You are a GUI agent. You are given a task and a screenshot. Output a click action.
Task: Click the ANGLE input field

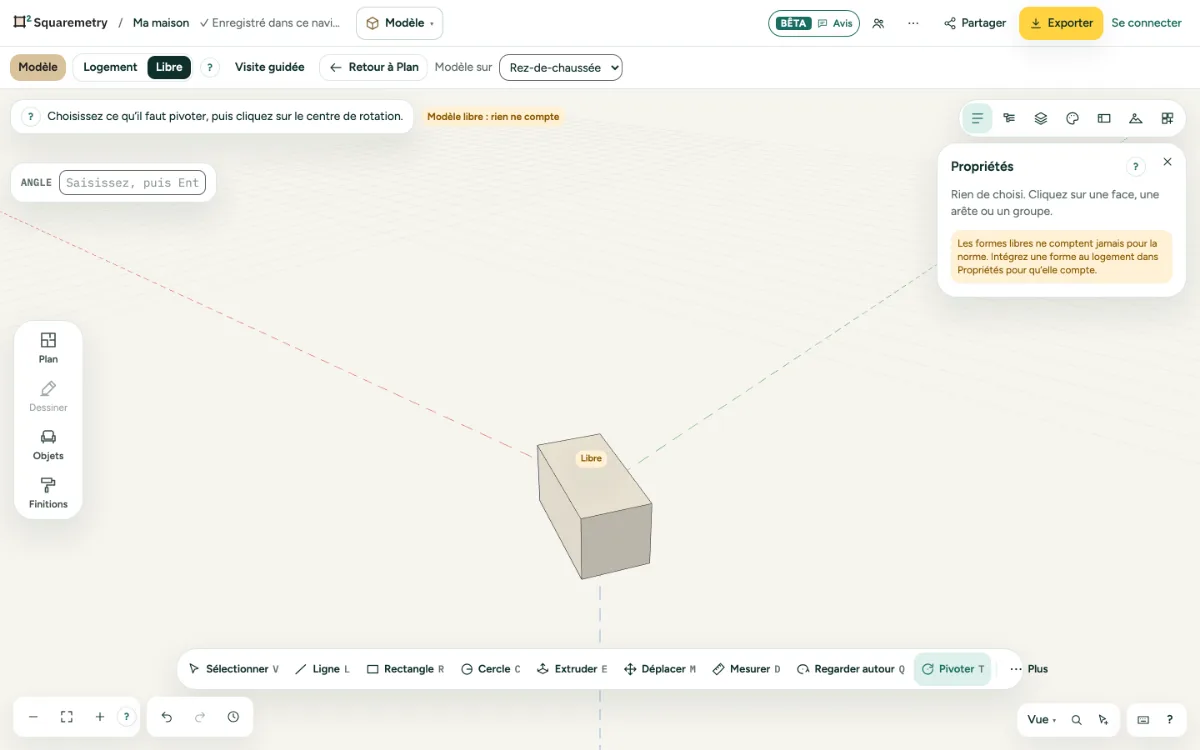(x=132, y=183)
